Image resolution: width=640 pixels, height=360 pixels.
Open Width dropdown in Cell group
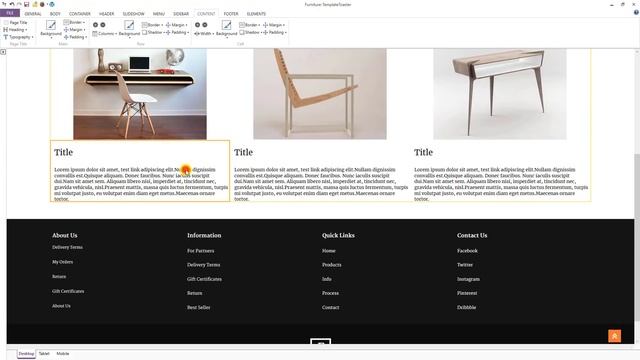click(x=204, y=33)
